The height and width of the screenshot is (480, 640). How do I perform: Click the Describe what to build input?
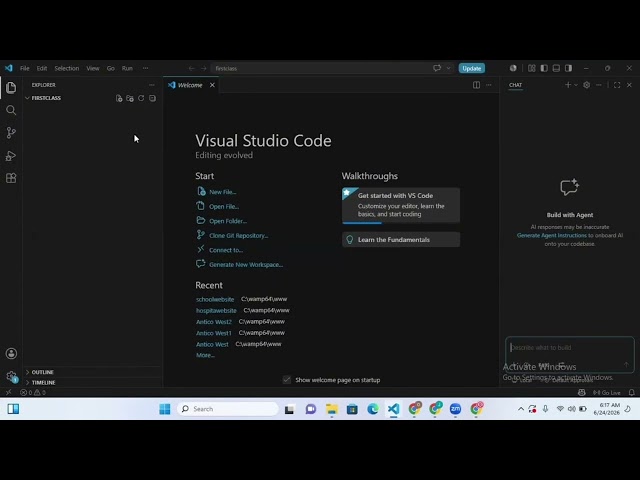(x=569, y=348)
